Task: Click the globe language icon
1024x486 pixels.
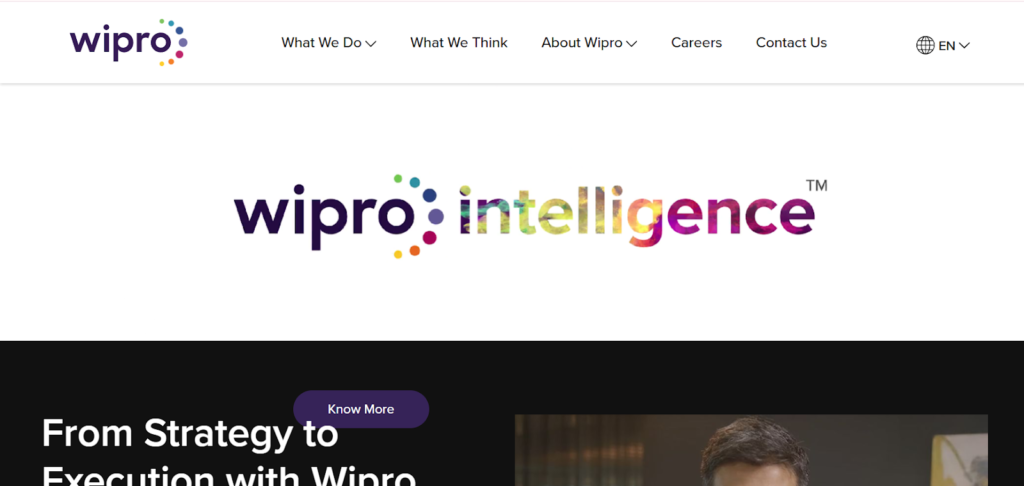Action: [x=925, y=45]
